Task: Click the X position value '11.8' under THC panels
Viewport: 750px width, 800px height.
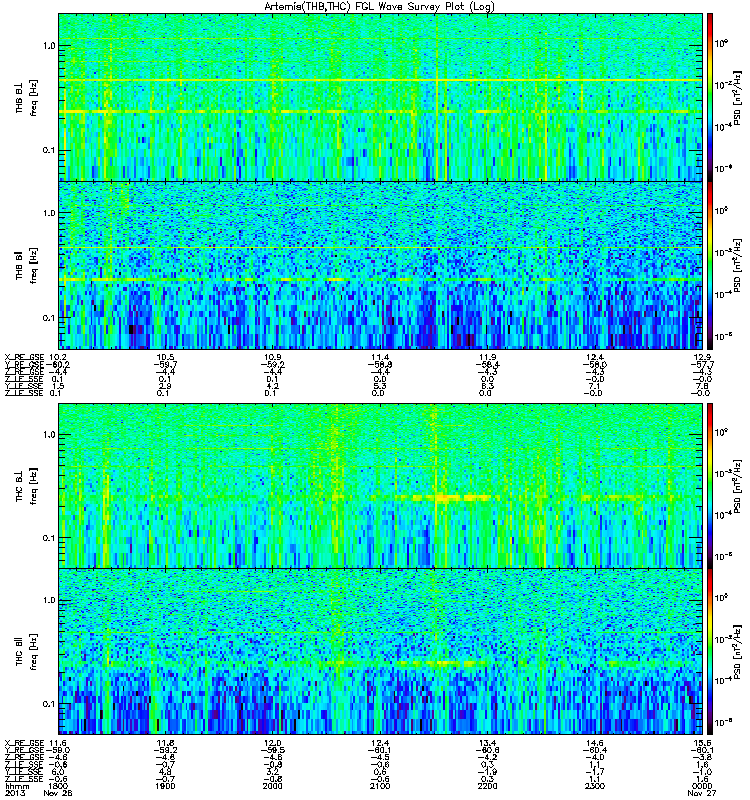Action: coord(165,743)
